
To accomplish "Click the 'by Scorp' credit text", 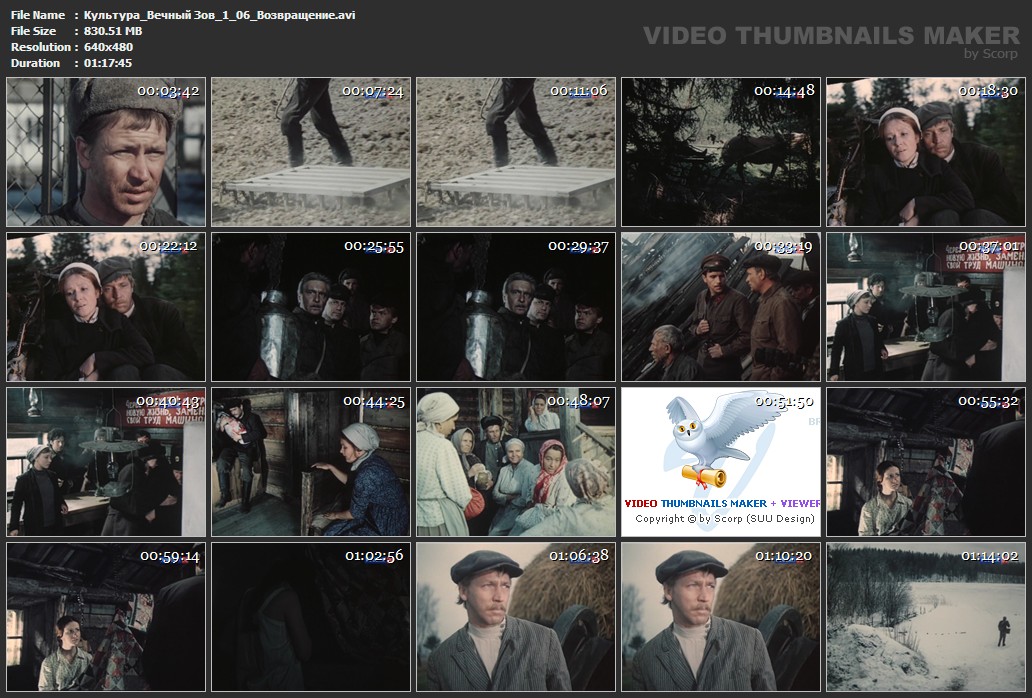I will 990,54.
